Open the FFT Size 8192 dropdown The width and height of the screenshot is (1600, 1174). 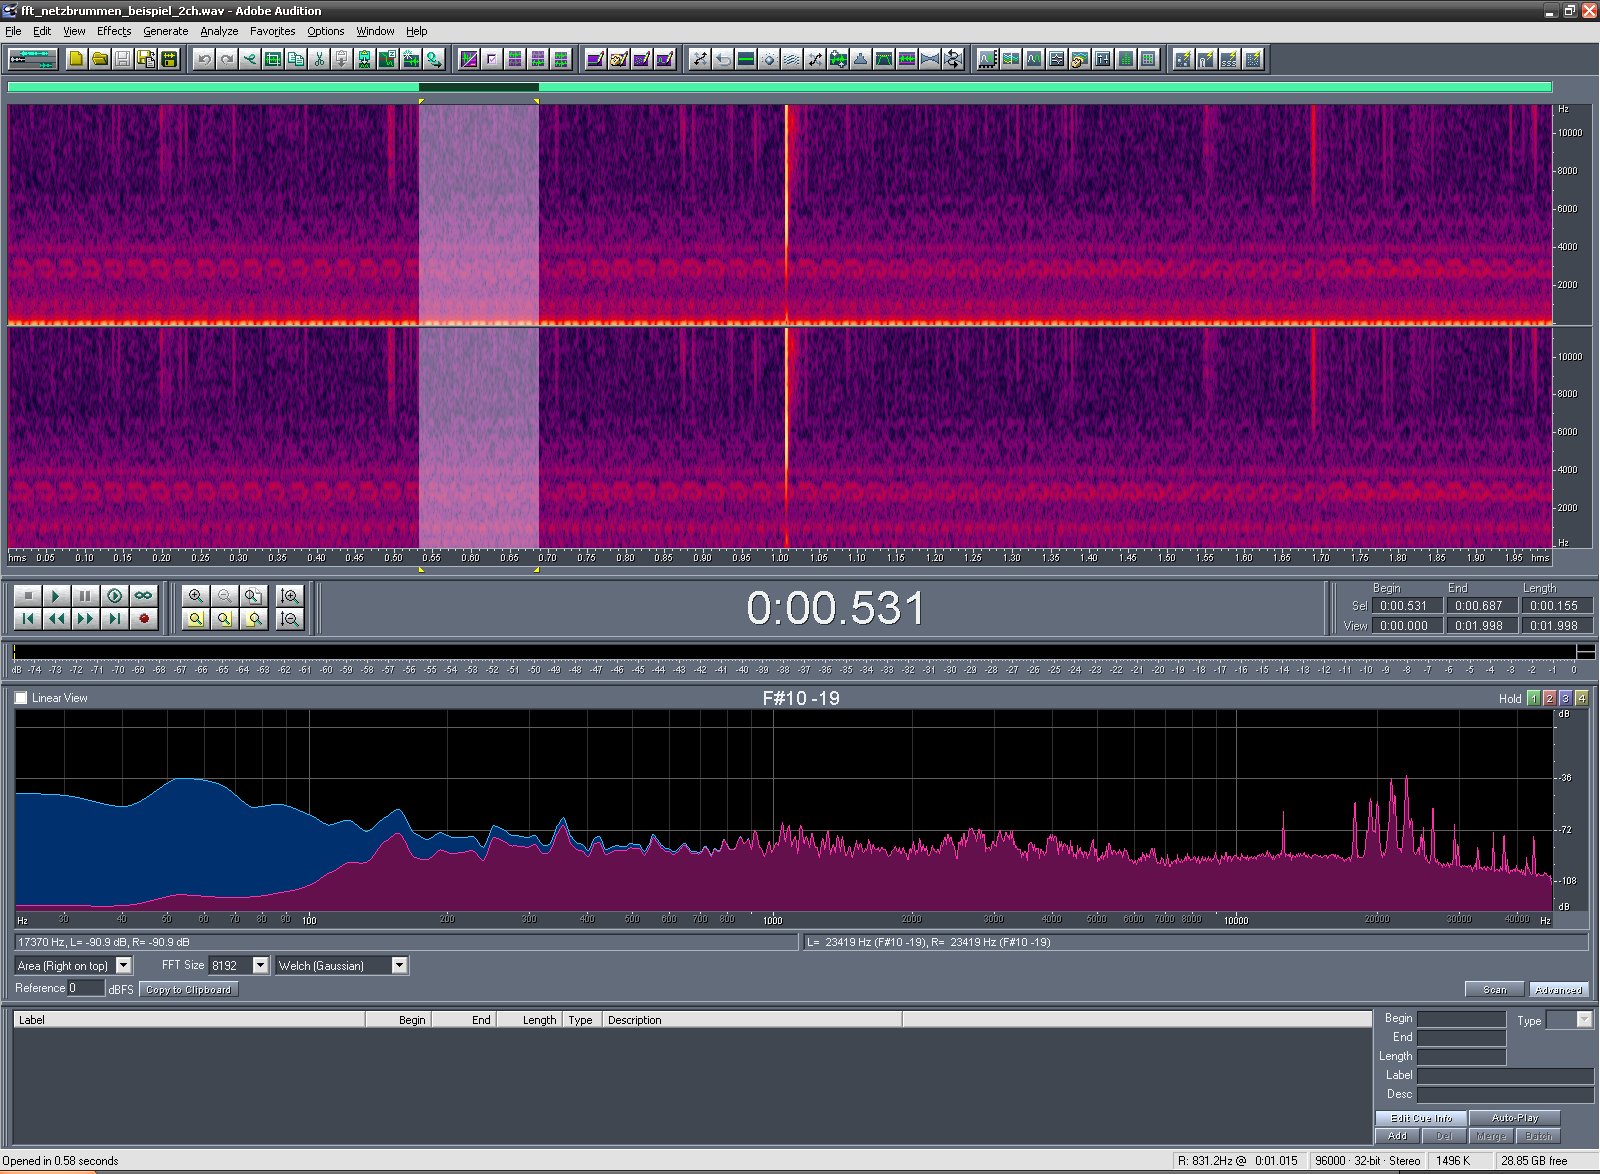260,965
